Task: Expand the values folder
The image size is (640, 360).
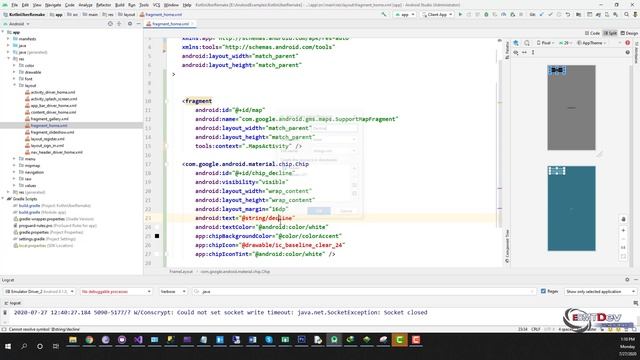Action: point(14,185)
